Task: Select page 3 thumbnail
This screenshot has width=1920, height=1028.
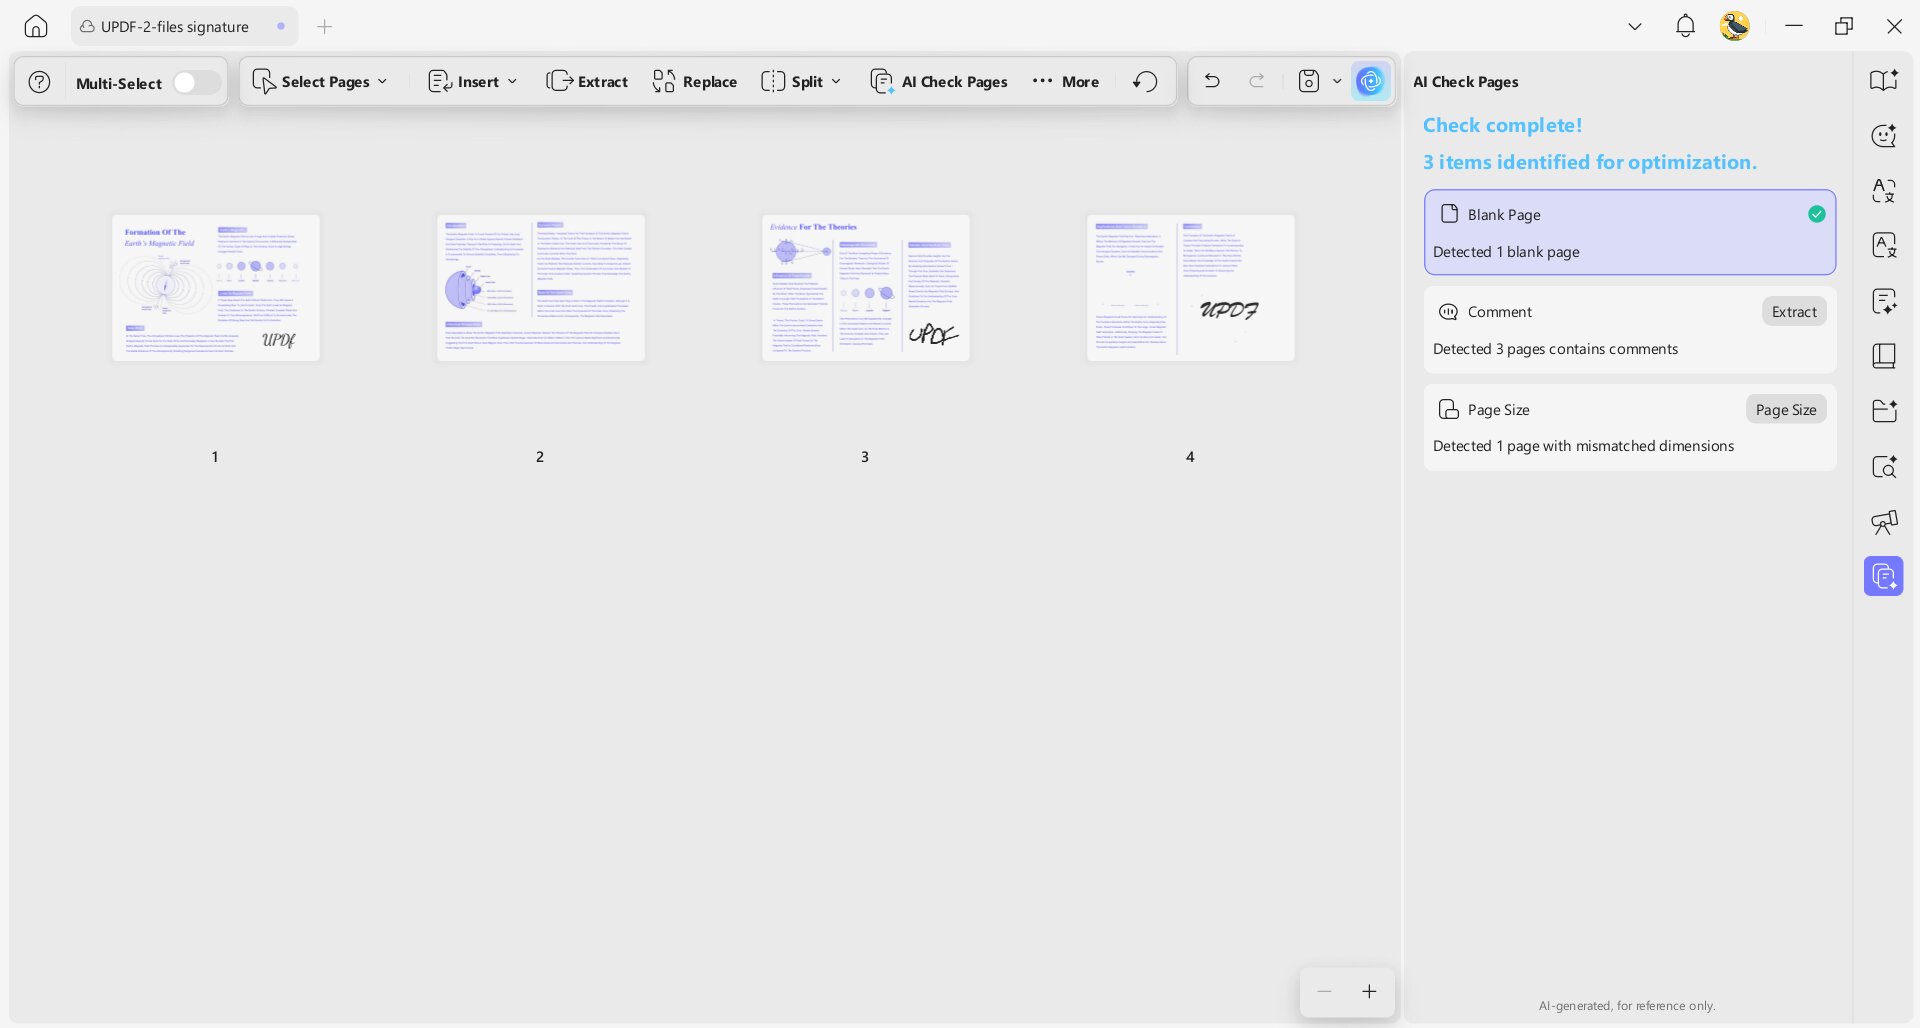Action: (866, 288)
